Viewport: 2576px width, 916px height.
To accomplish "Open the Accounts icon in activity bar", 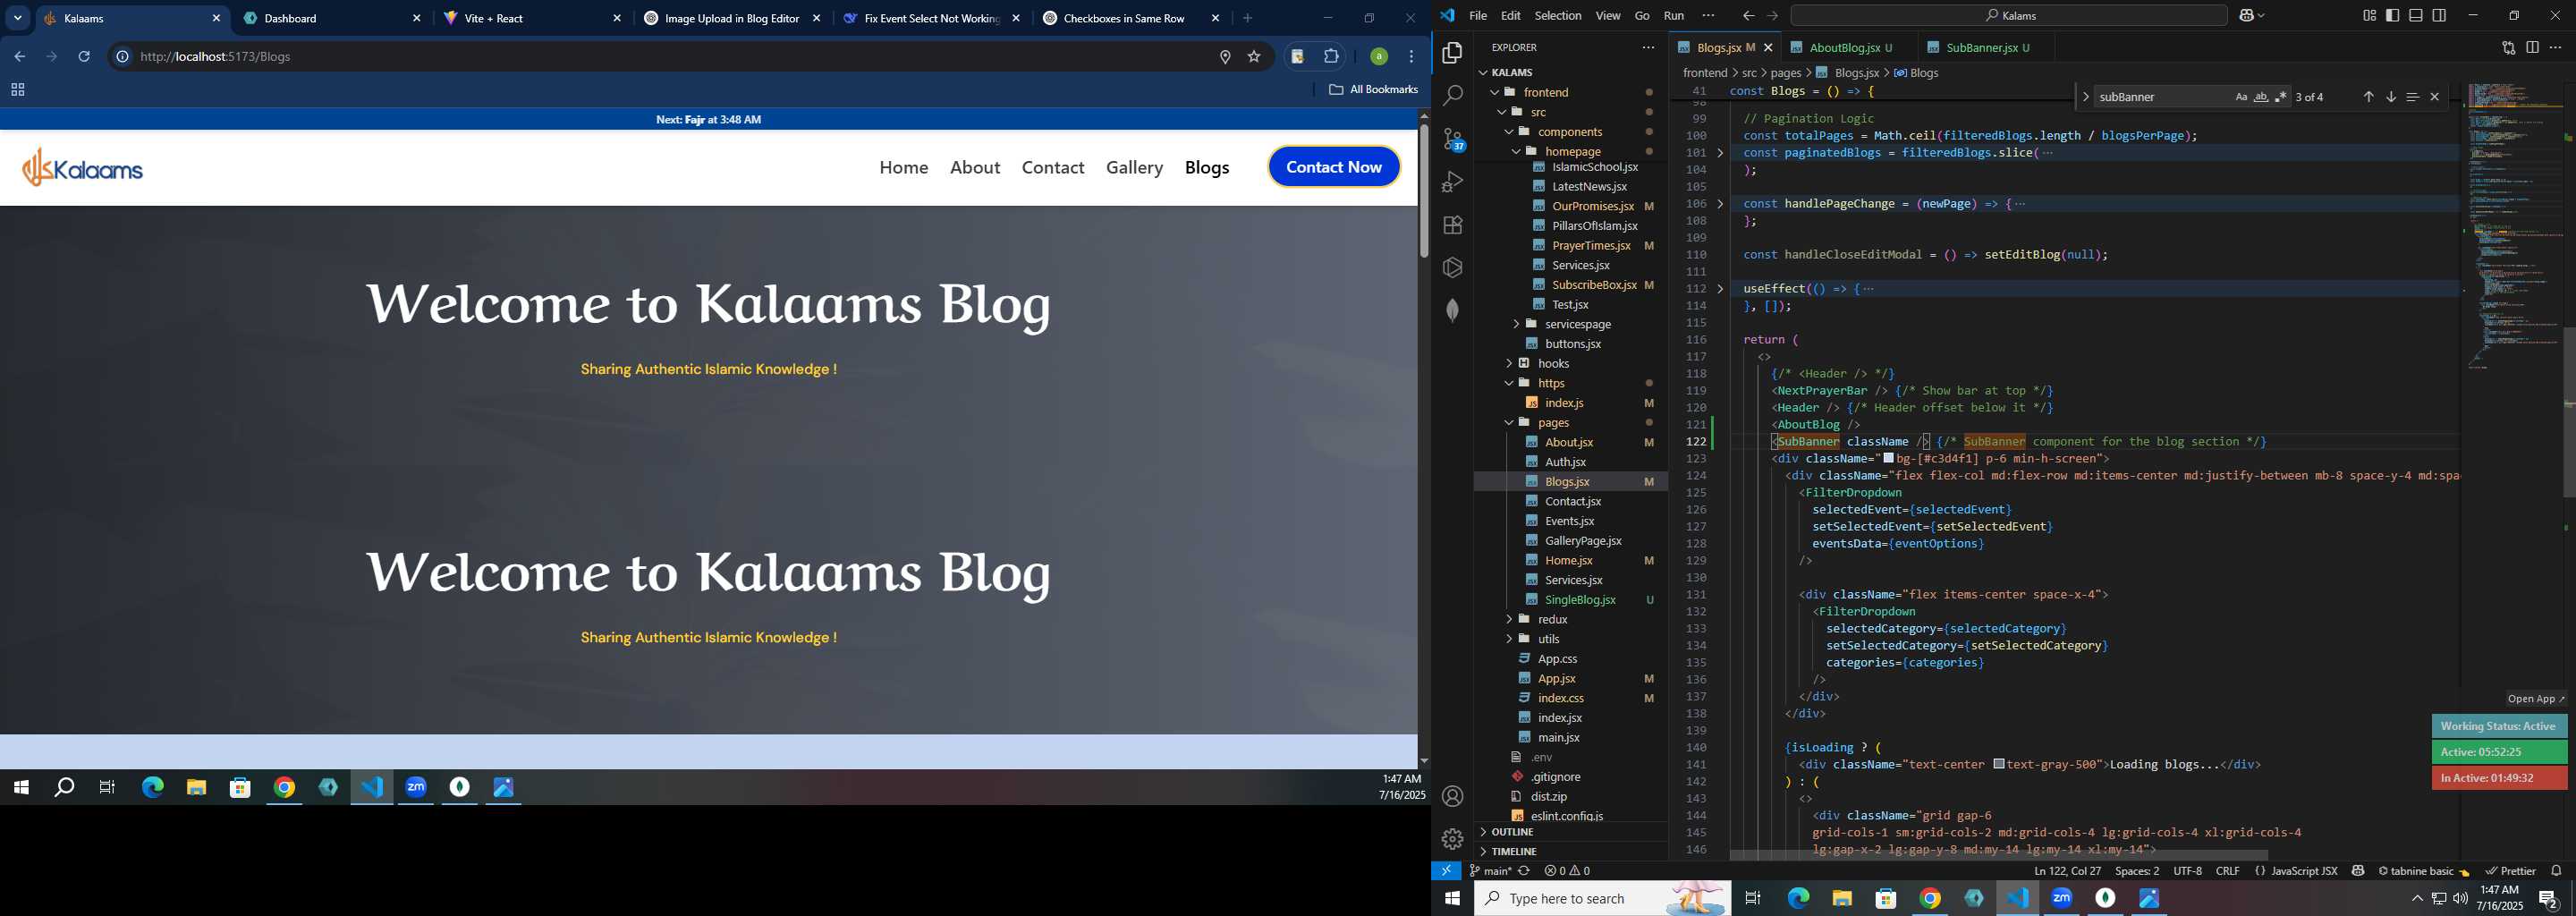I will point(1452,796).
